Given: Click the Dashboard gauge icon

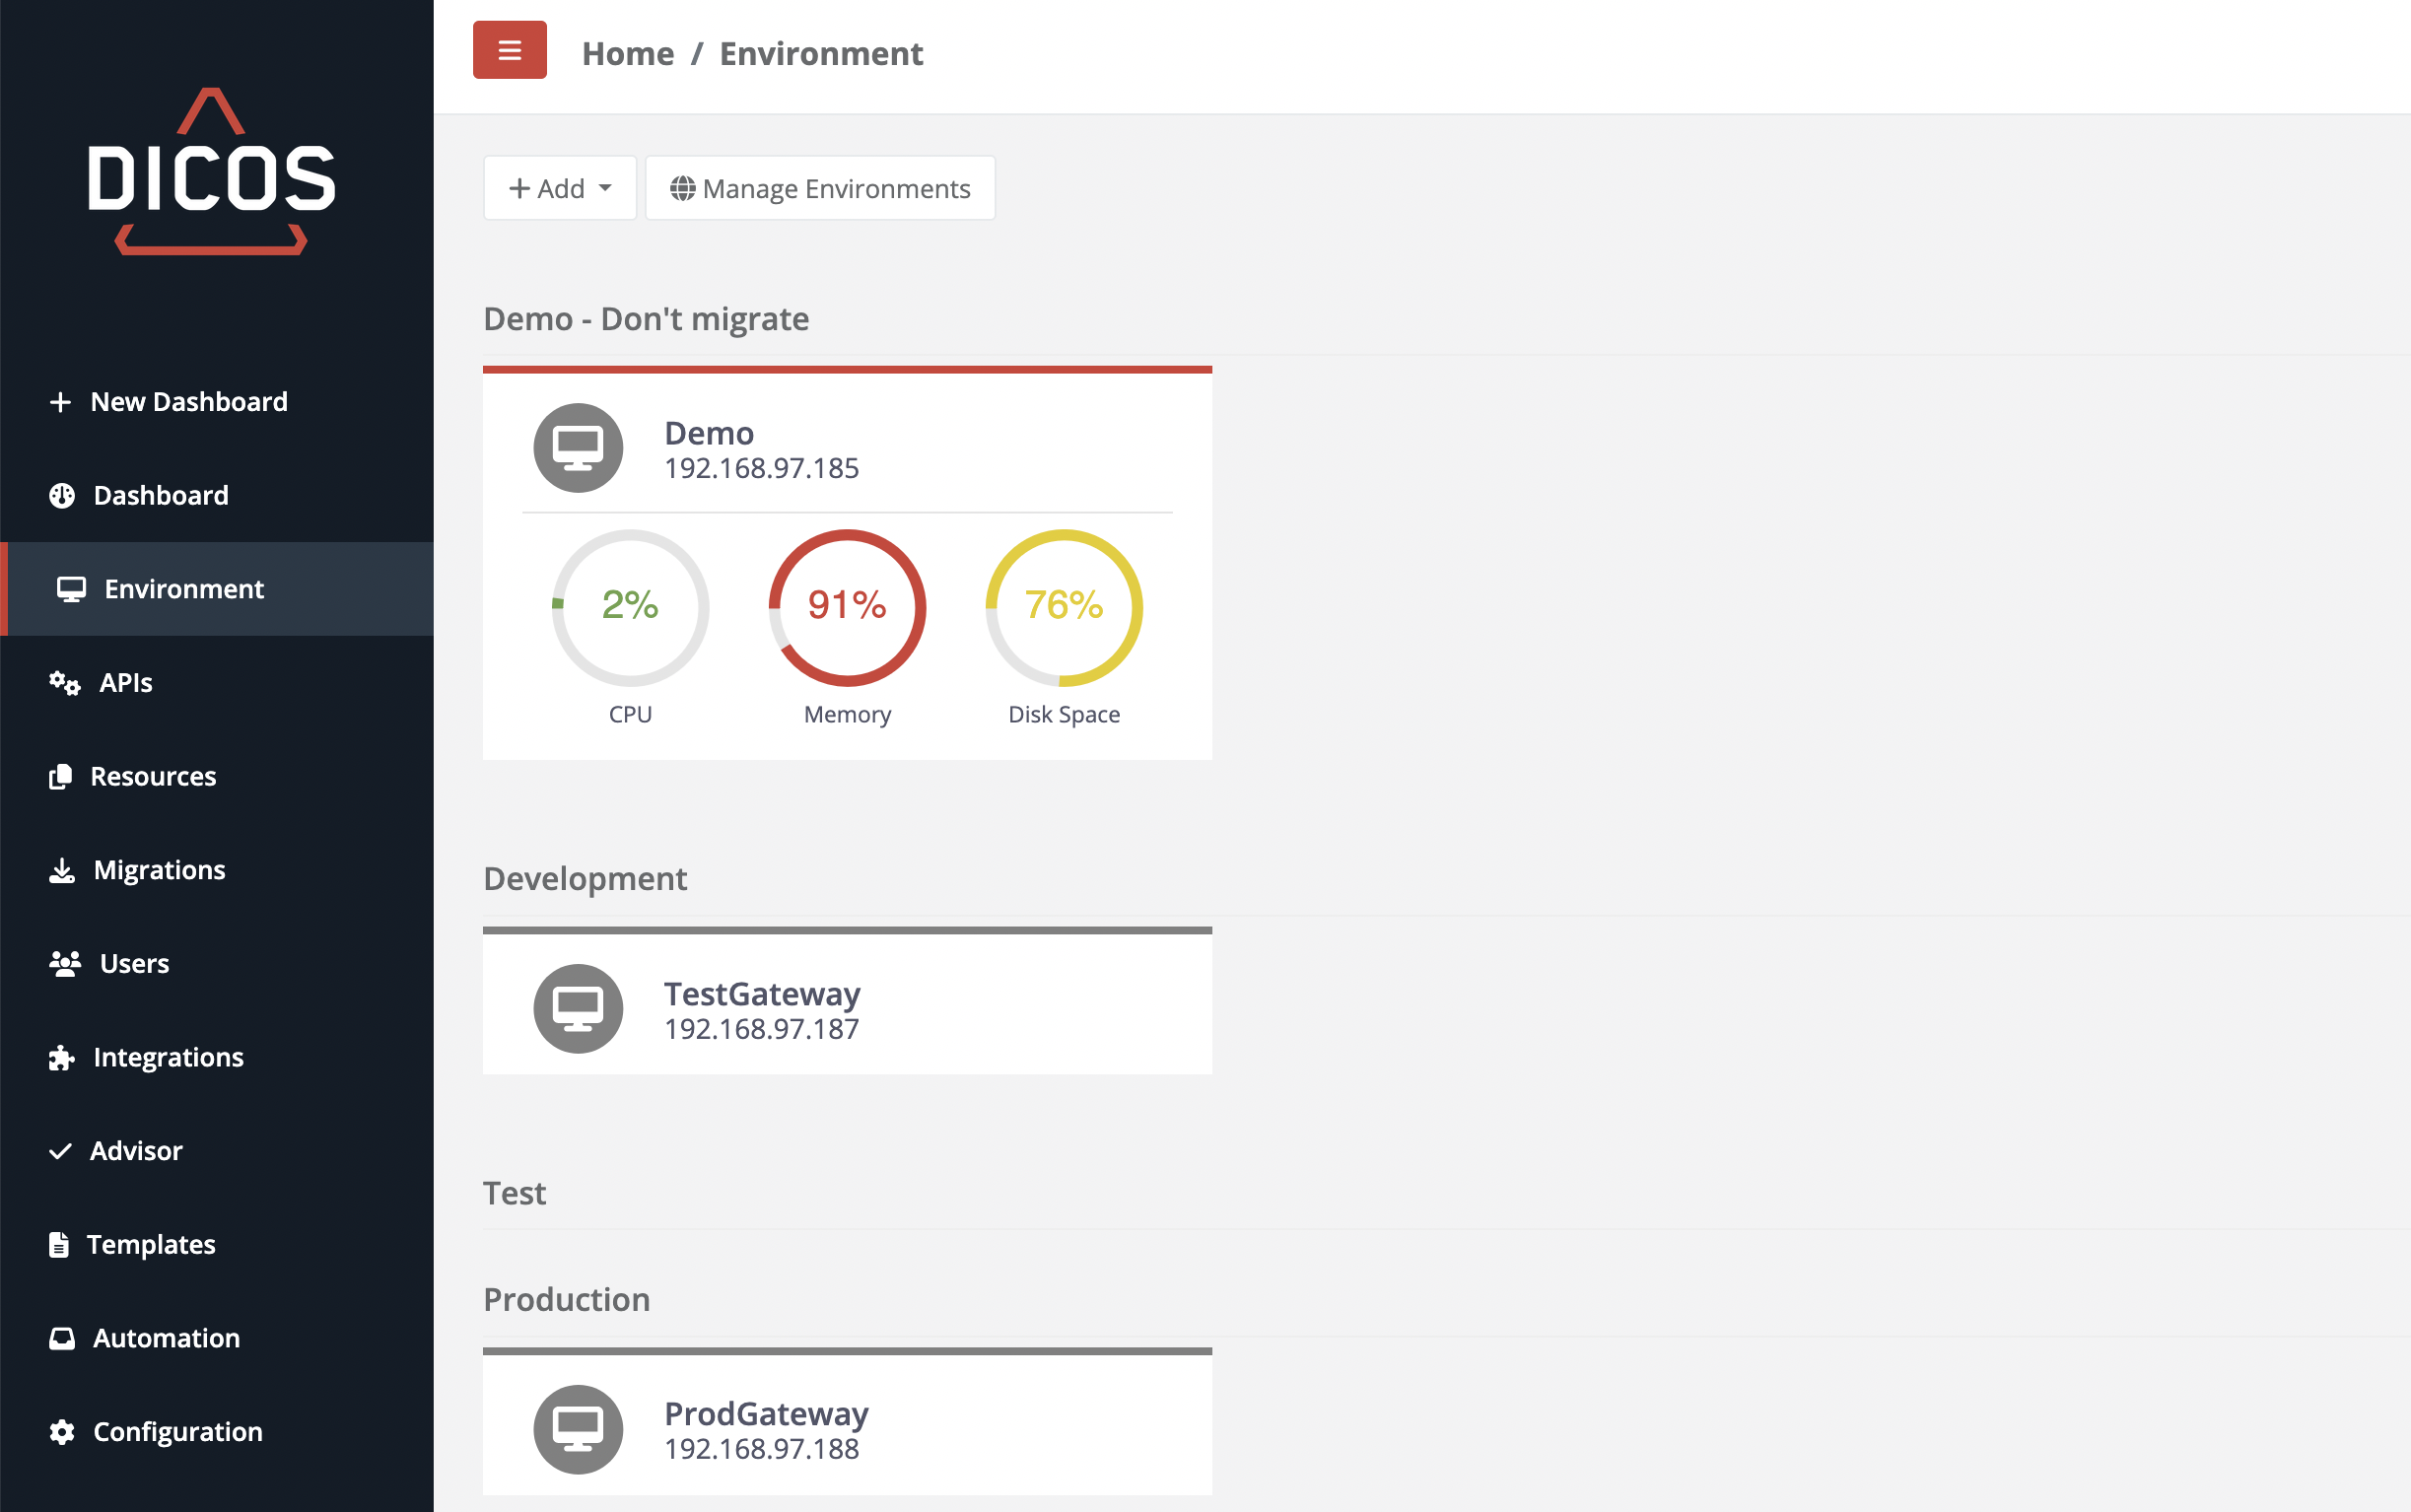Looking at the screenshot, I should point(62,496).
